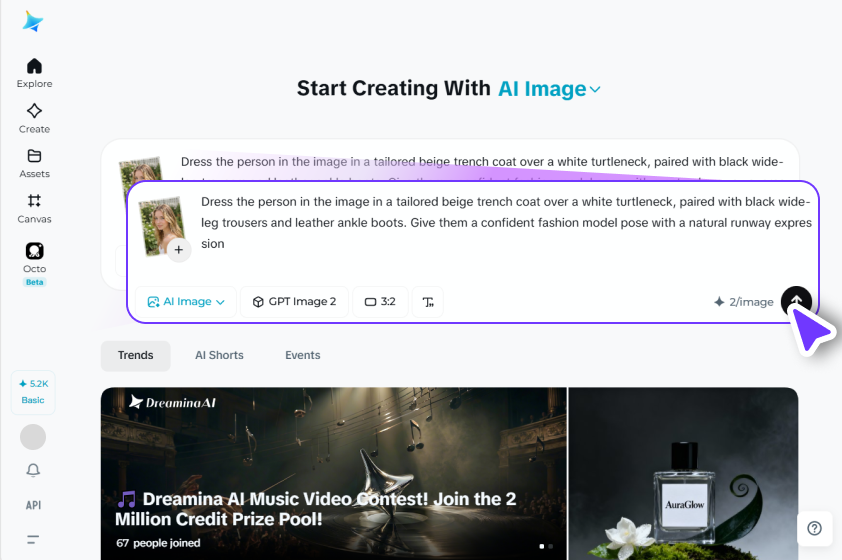Viewport: 842px width, 560px height.
Task: Expand the AI Image heading dropdown
Action: pos(549,89)
